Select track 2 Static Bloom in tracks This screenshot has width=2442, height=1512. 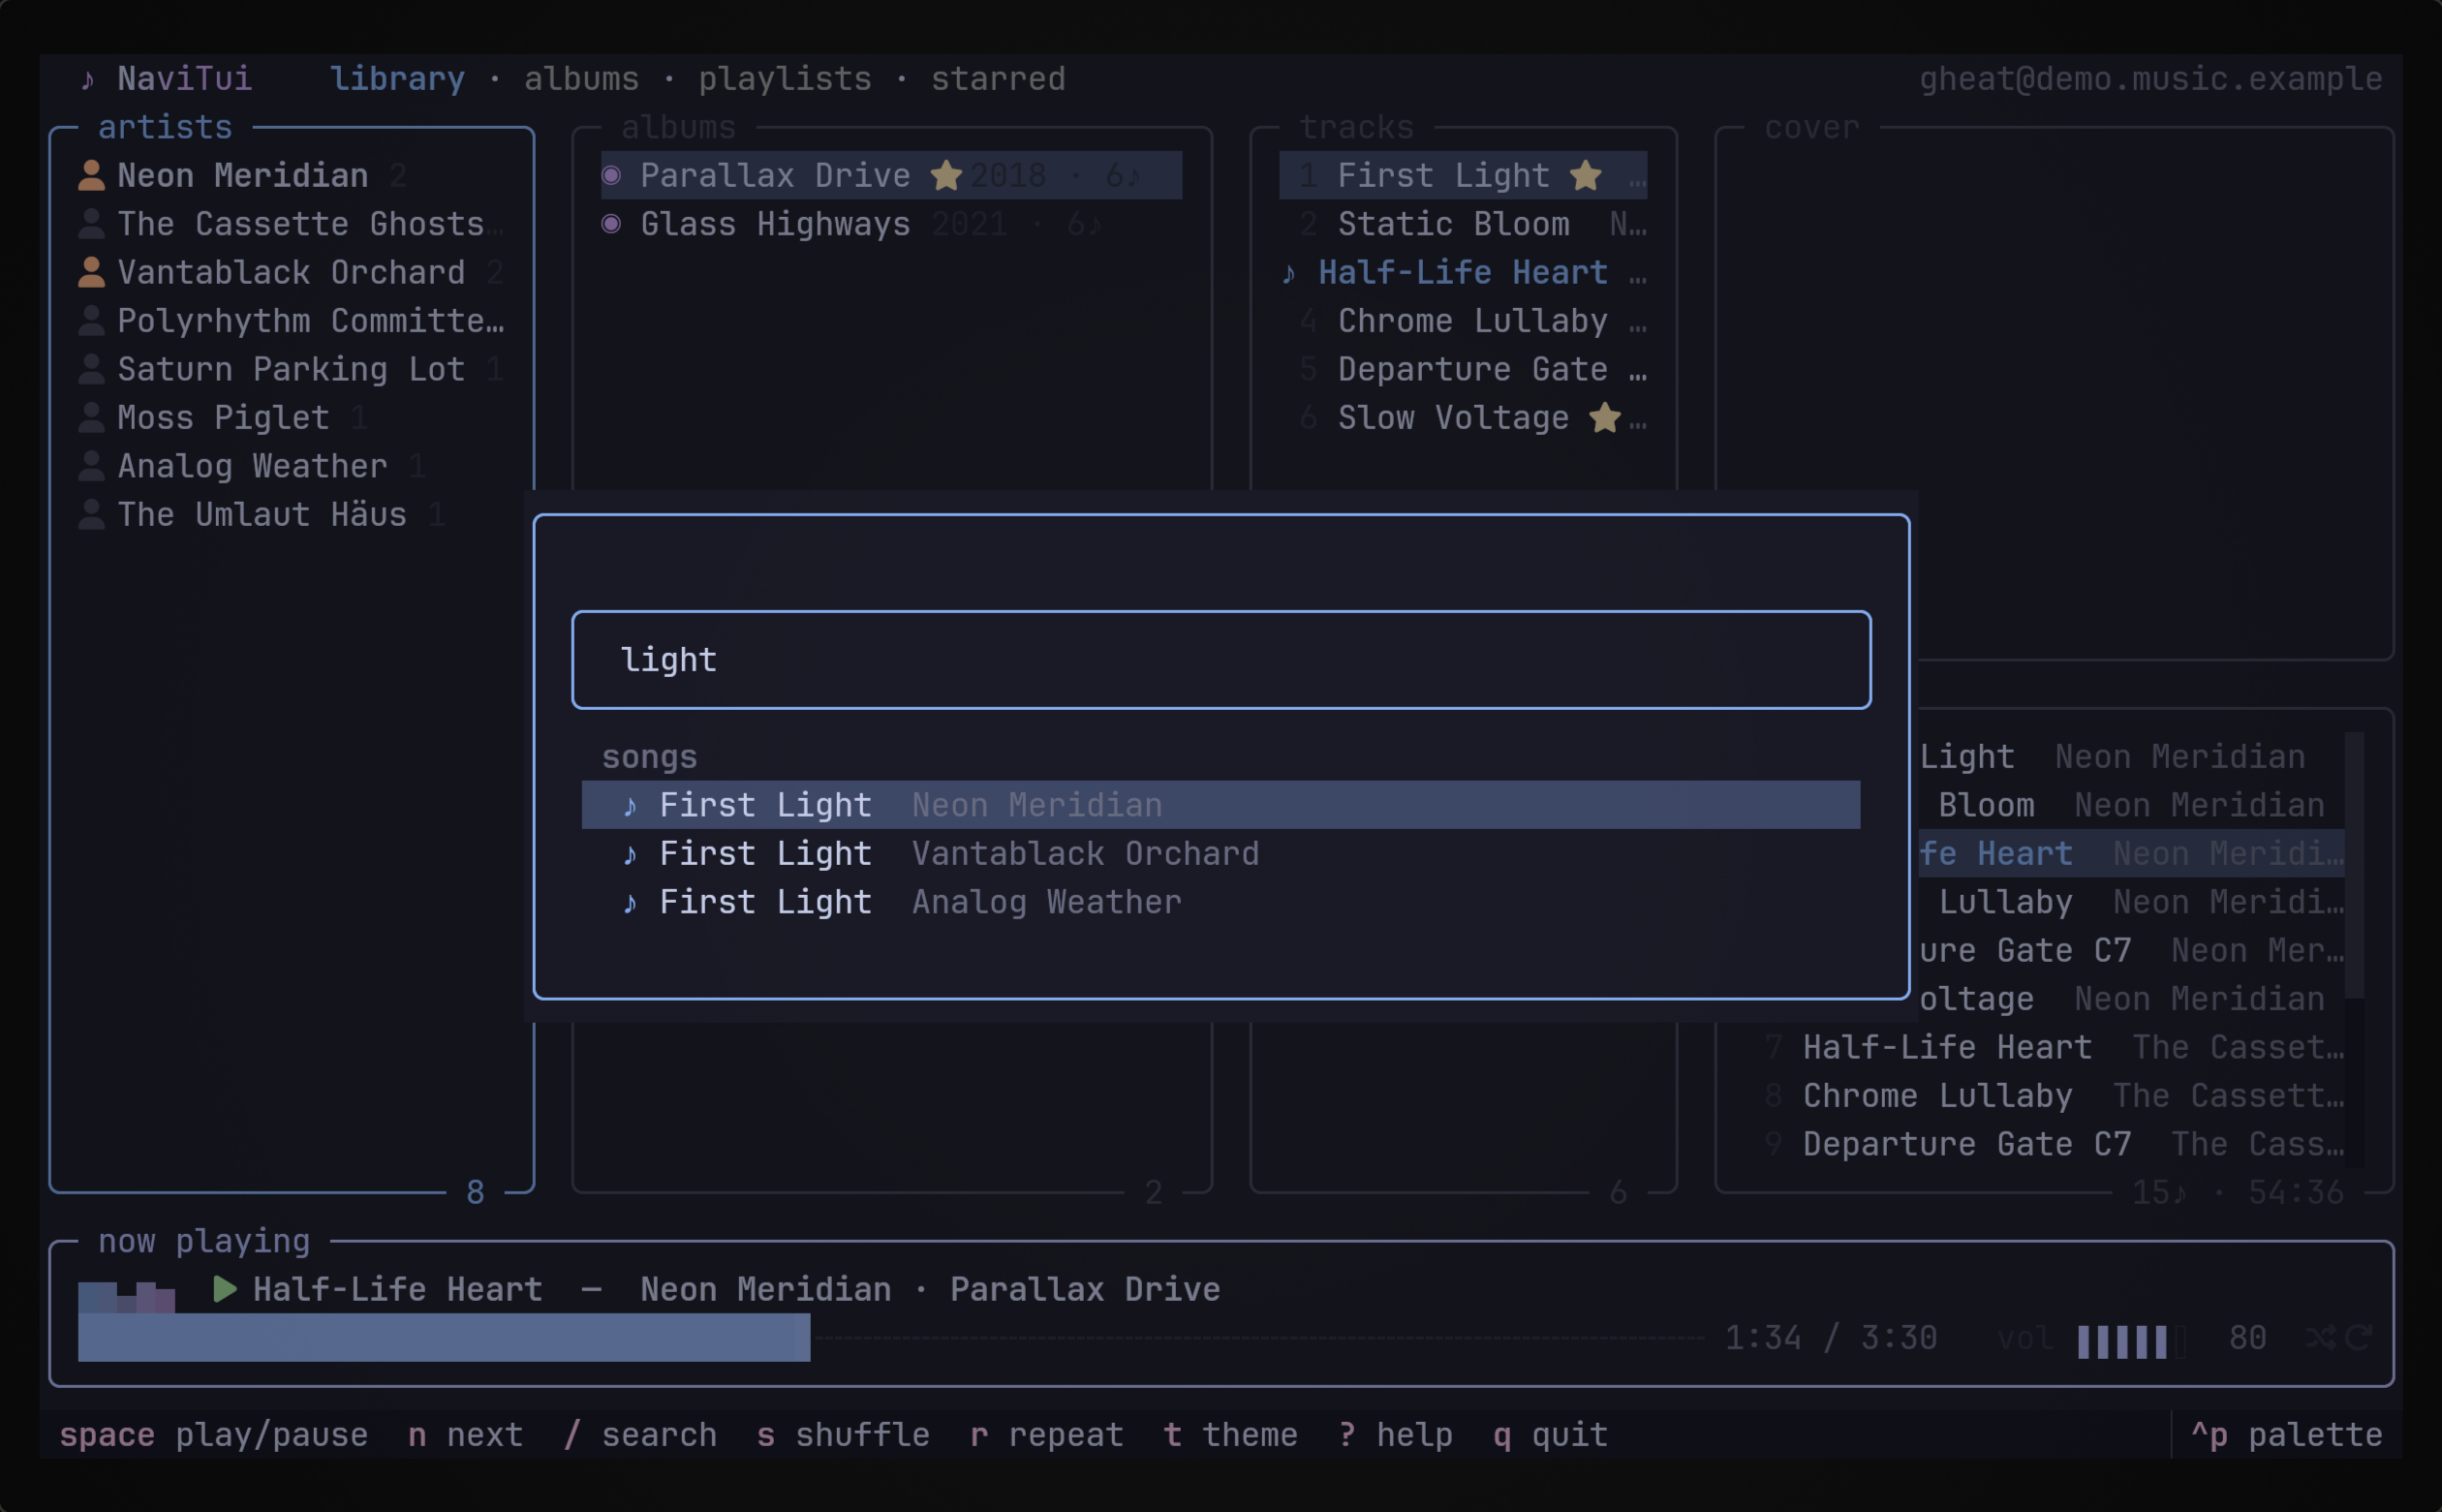pos(1463,224)
